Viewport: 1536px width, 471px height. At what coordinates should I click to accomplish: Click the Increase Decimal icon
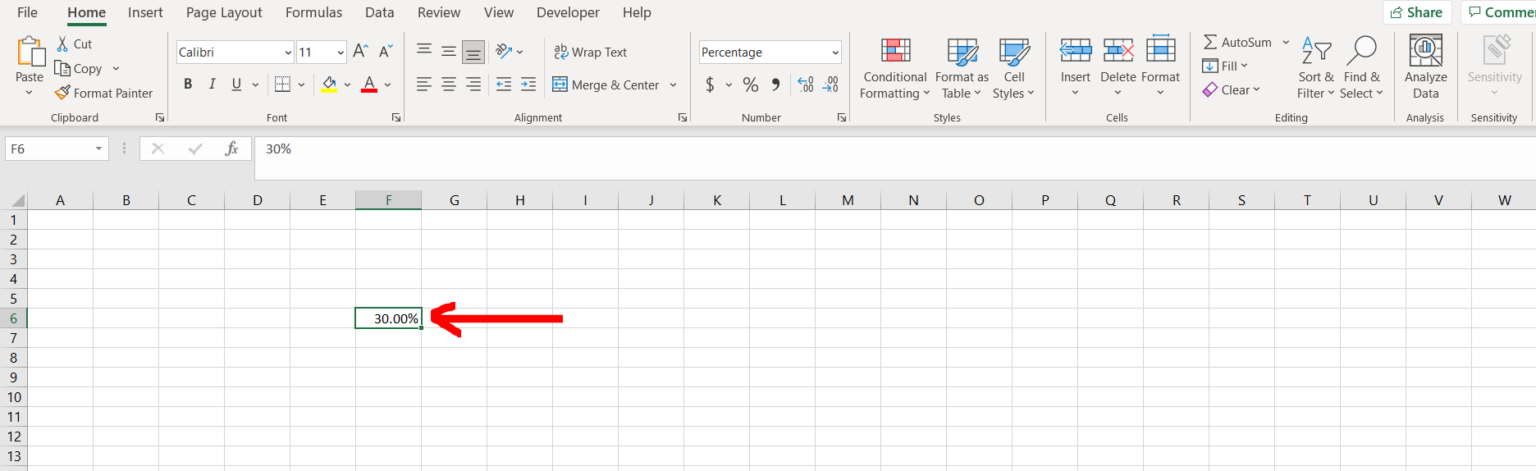point(804,85)
